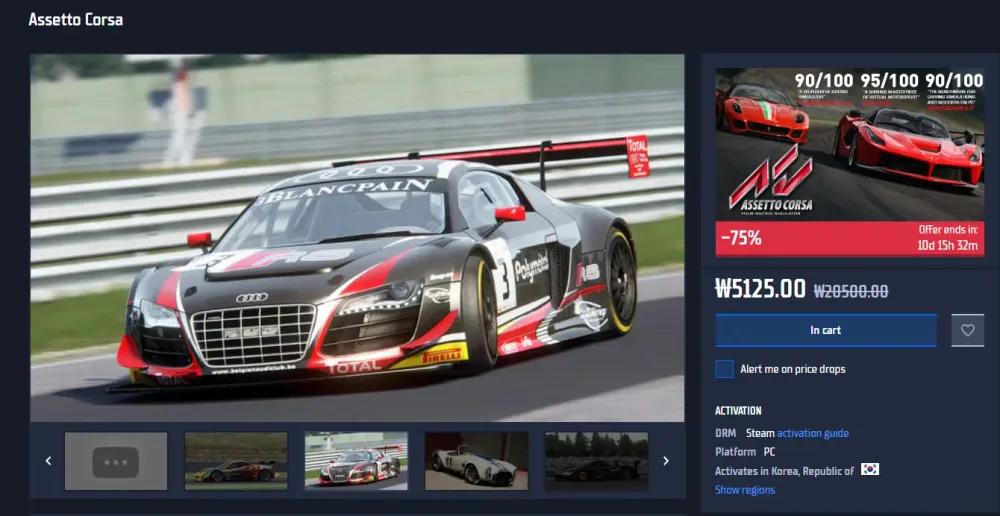
Task: Enable the Alert me on price drops checkbox
Action: pyautogui.click(x=724, y=369)
